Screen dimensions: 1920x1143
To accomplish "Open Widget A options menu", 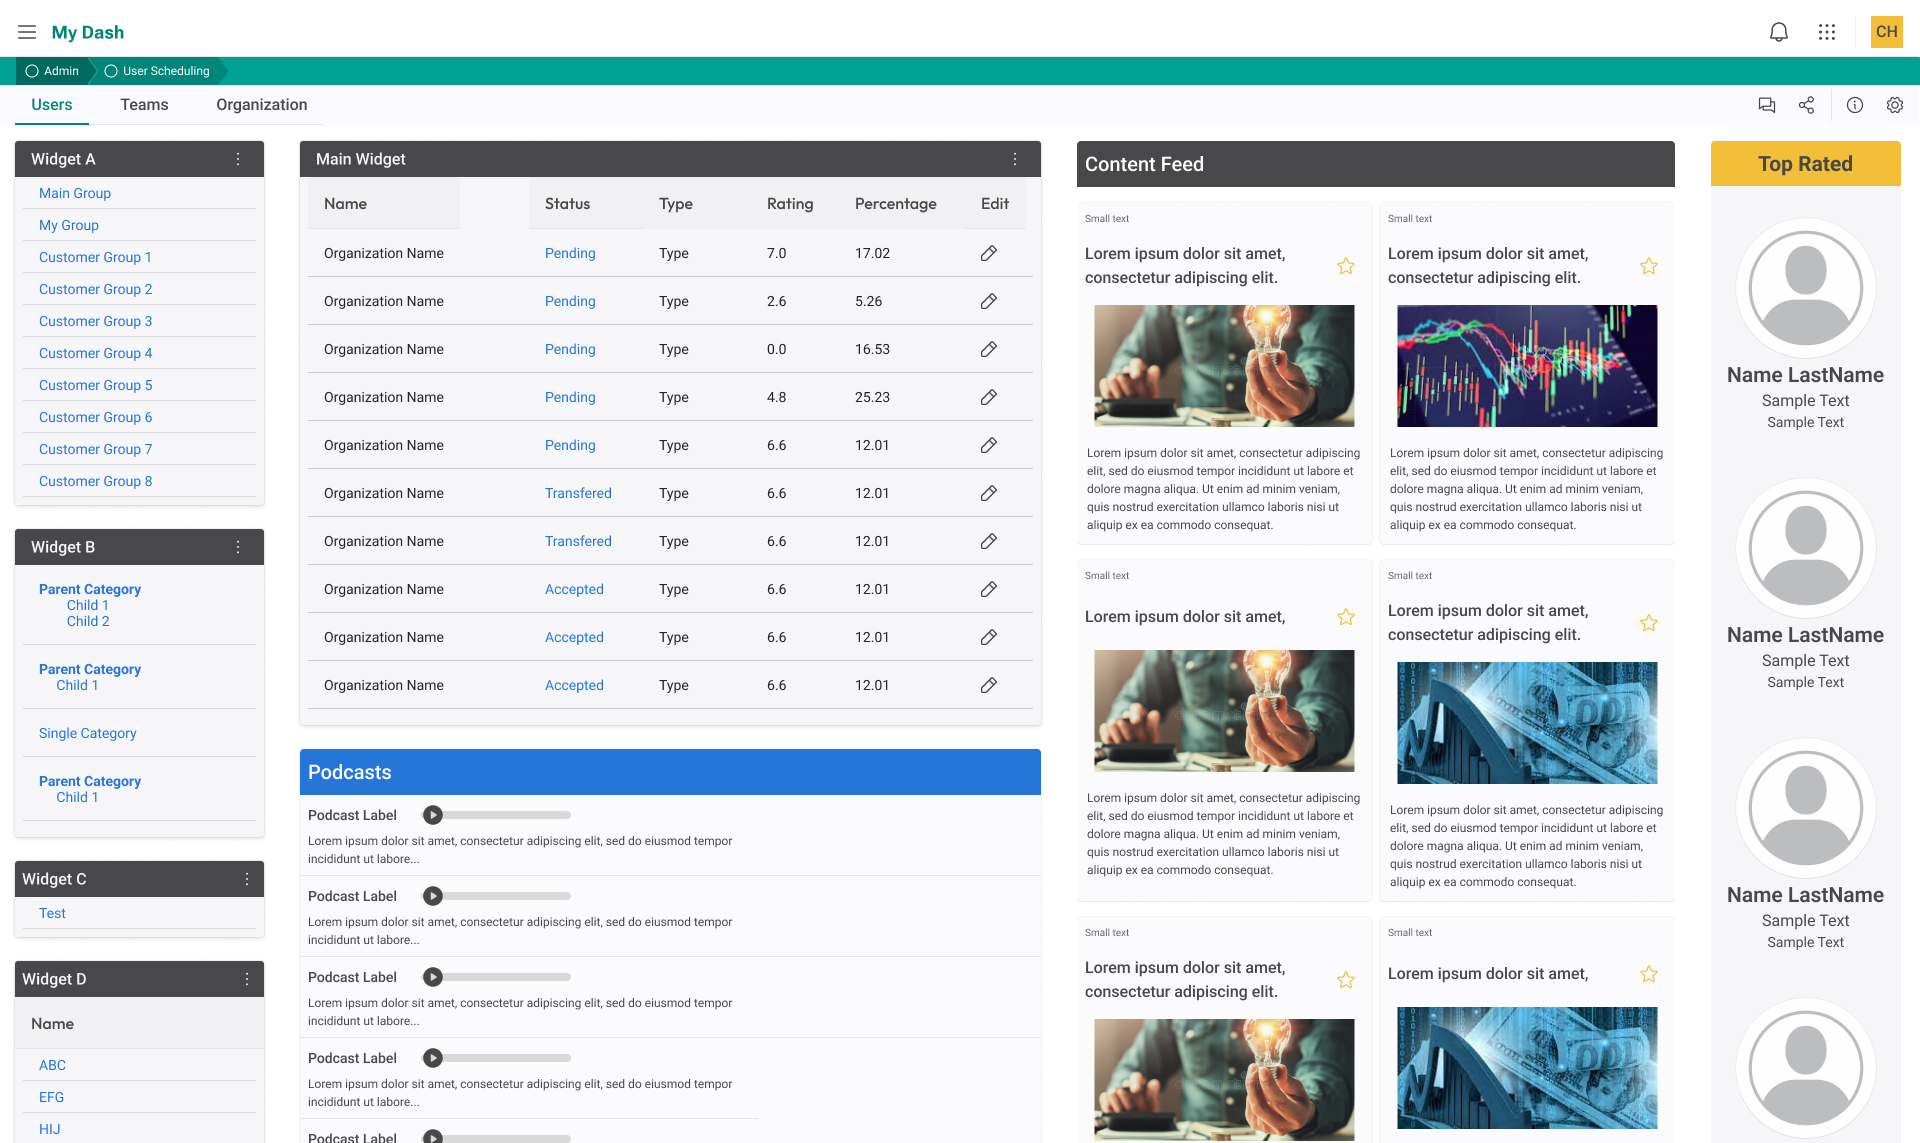I will point(238,159).
